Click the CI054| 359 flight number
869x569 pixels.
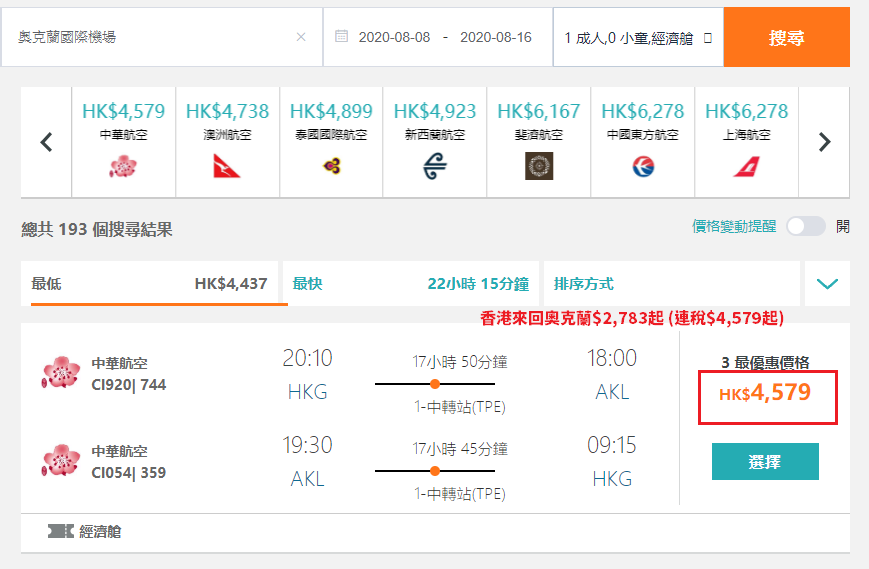click(x=129, y=473)
